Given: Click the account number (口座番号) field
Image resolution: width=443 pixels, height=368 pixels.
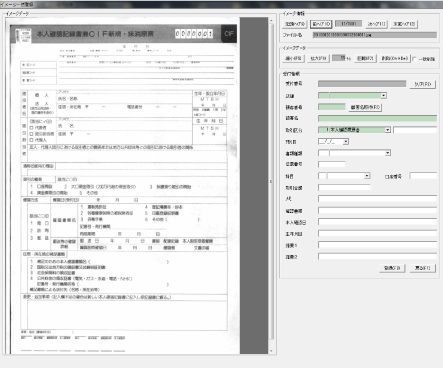Looking at the screenshot, I should (423, 176).
